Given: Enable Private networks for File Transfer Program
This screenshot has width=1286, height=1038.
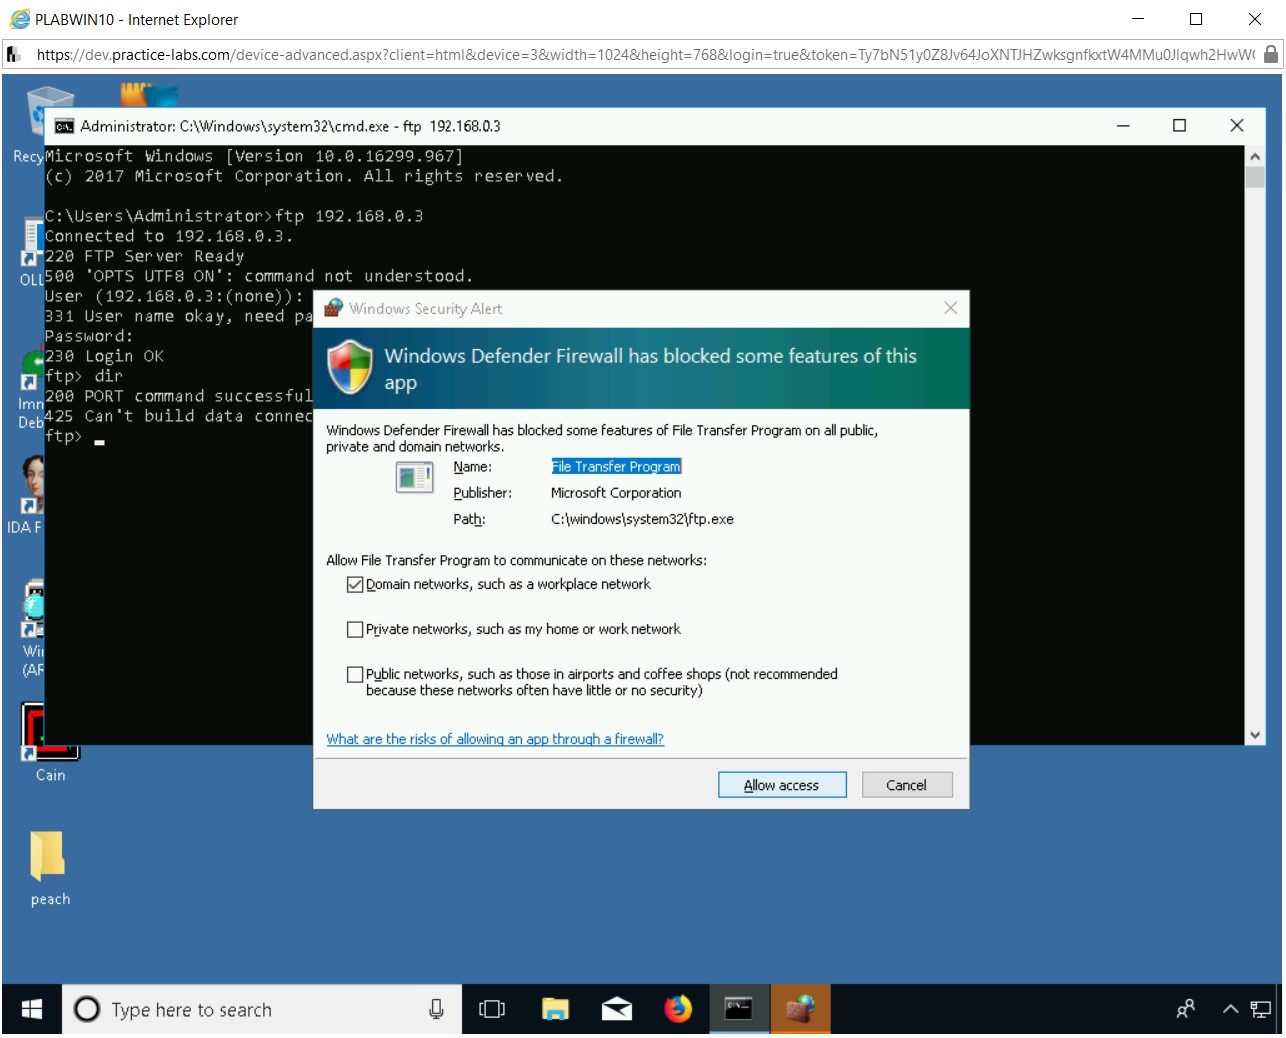Looking at the screenshot, I should pyautogui.click(x=355, y=629).
